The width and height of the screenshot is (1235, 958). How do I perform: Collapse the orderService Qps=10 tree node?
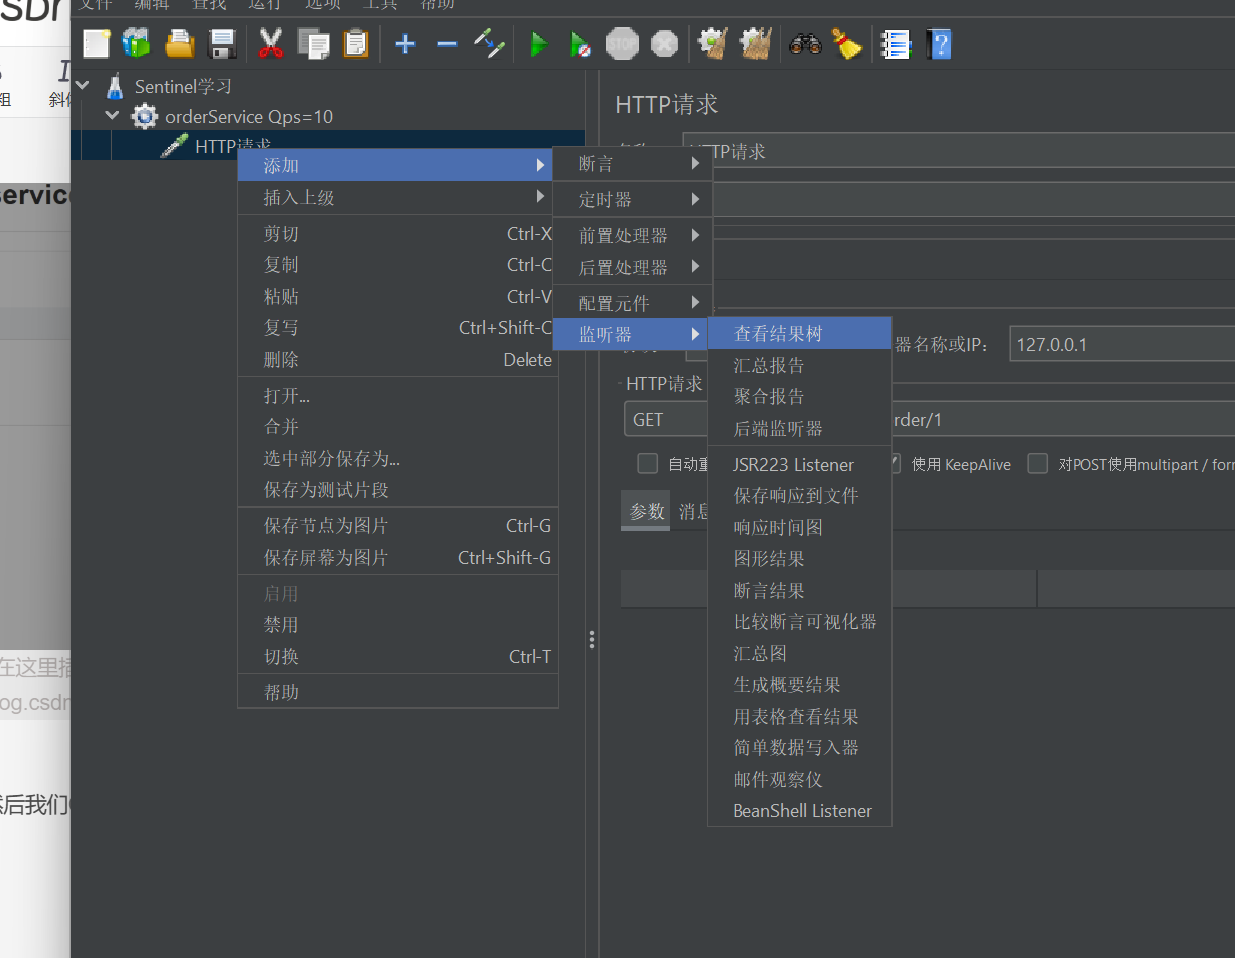tap(112, 116)
